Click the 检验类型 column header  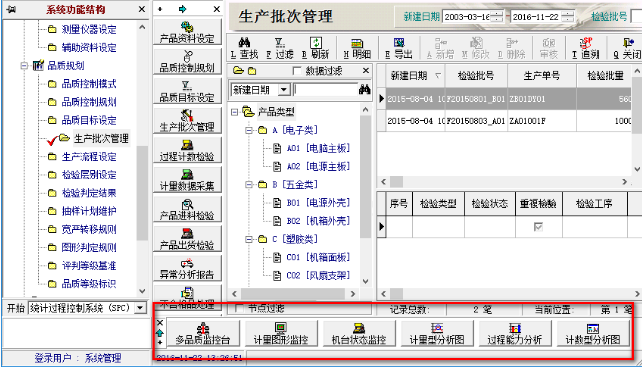click(438, 204)
